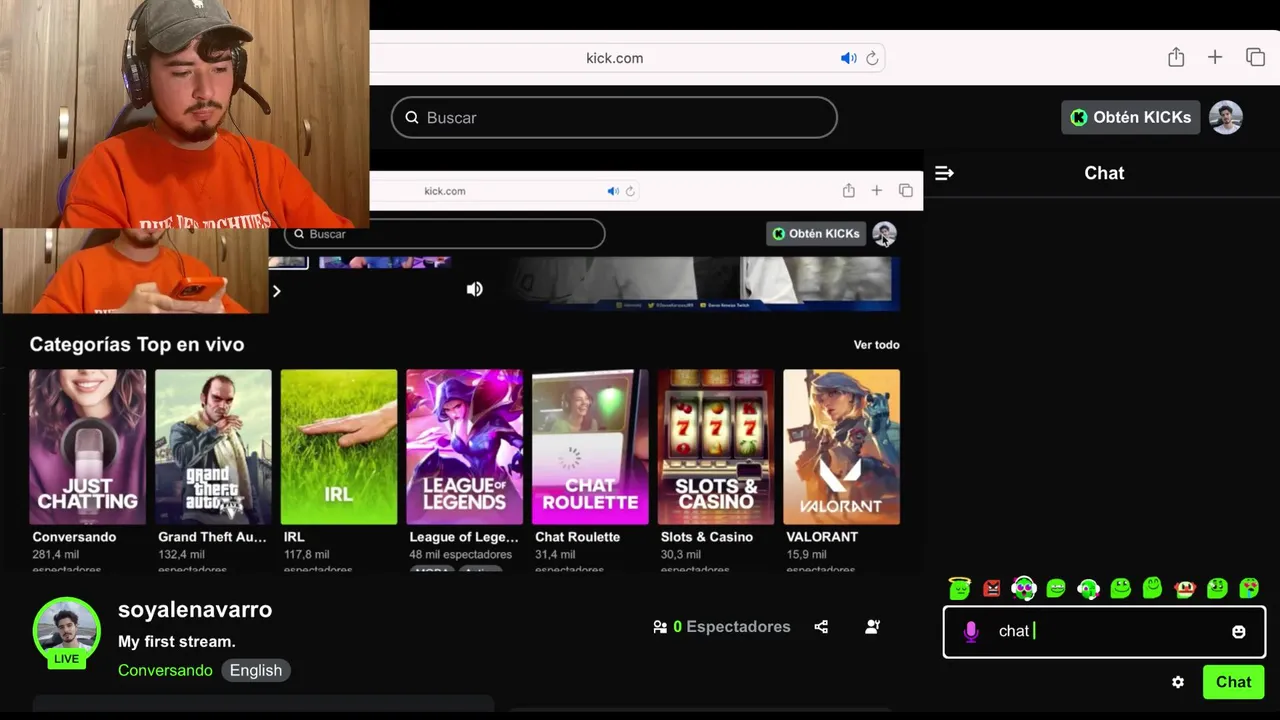Click the Categorías Top en vivo heading
Viewport: 1280px width, 720px height.
[x=137, y=344]
